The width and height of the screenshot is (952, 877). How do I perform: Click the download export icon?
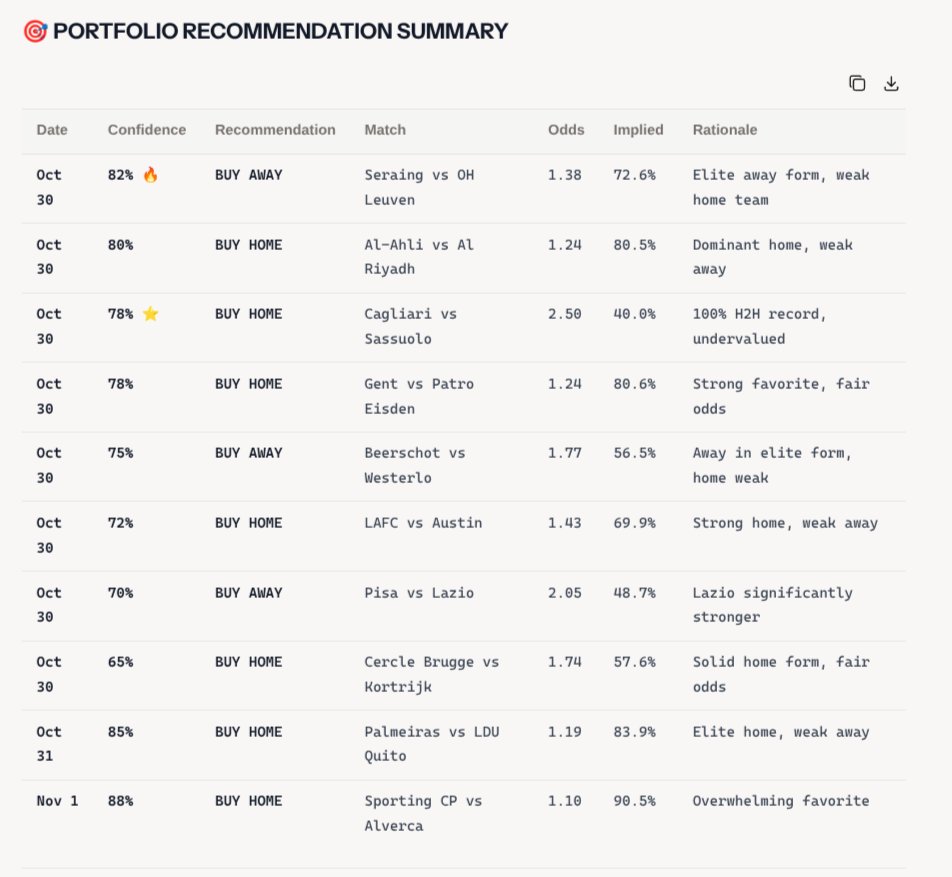click(x=891, y=84)
